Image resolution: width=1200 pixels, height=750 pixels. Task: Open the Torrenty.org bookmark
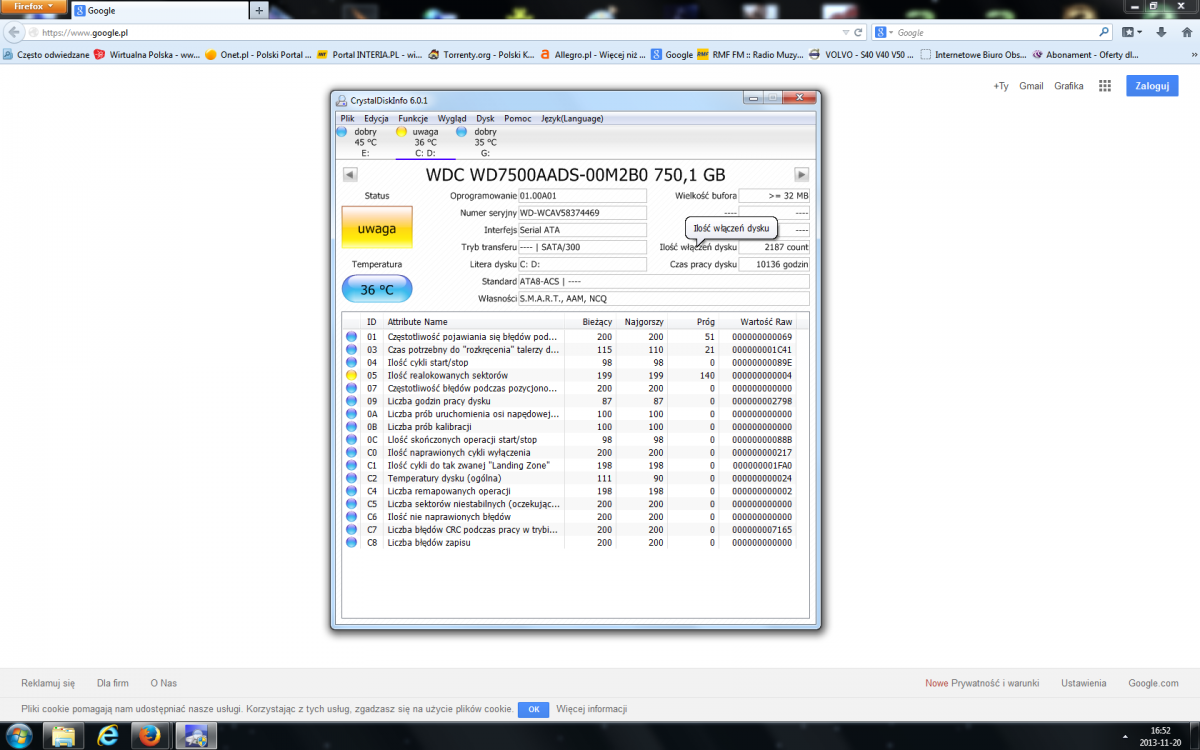point(482,55)
